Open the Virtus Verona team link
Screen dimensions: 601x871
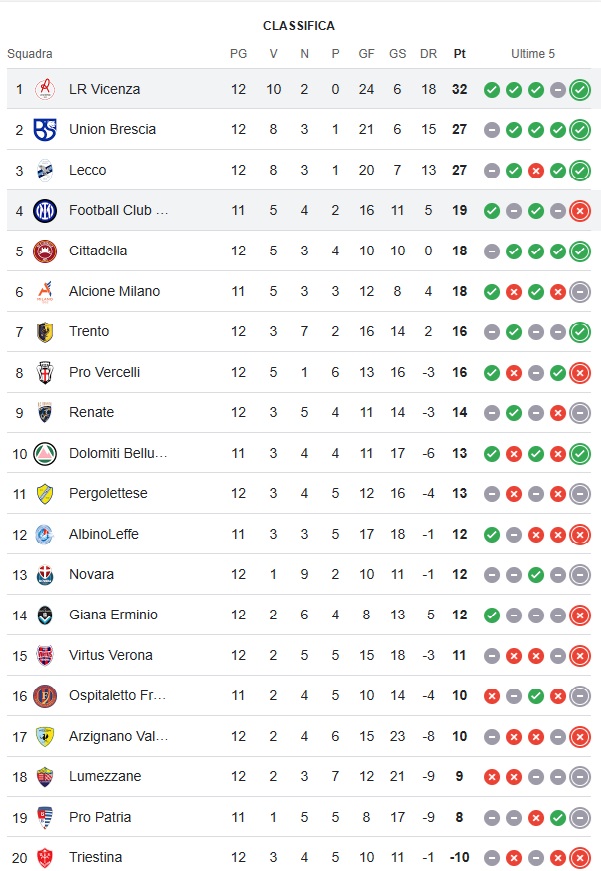click(x=111, y=655)
